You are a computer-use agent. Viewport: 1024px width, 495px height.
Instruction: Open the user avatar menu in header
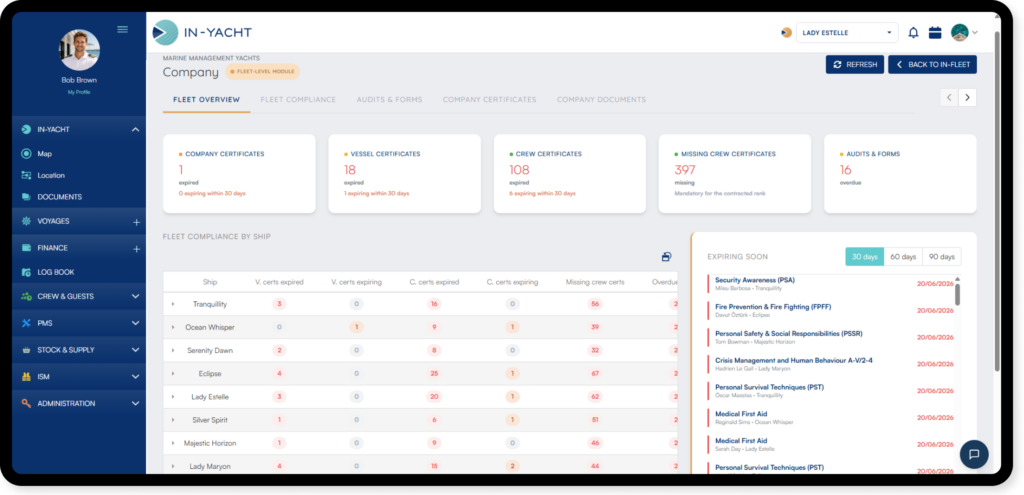point(964,33)
